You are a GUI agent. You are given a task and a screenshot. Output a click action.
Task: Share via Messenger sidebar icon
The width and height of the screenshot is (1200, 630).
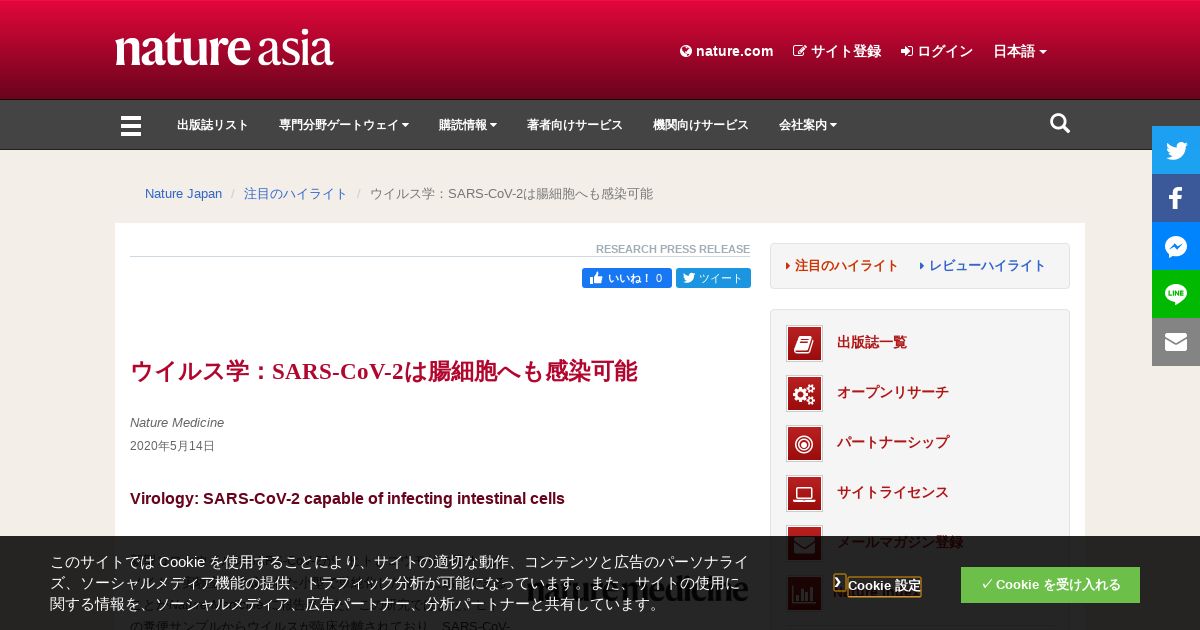coord(1176,246)
